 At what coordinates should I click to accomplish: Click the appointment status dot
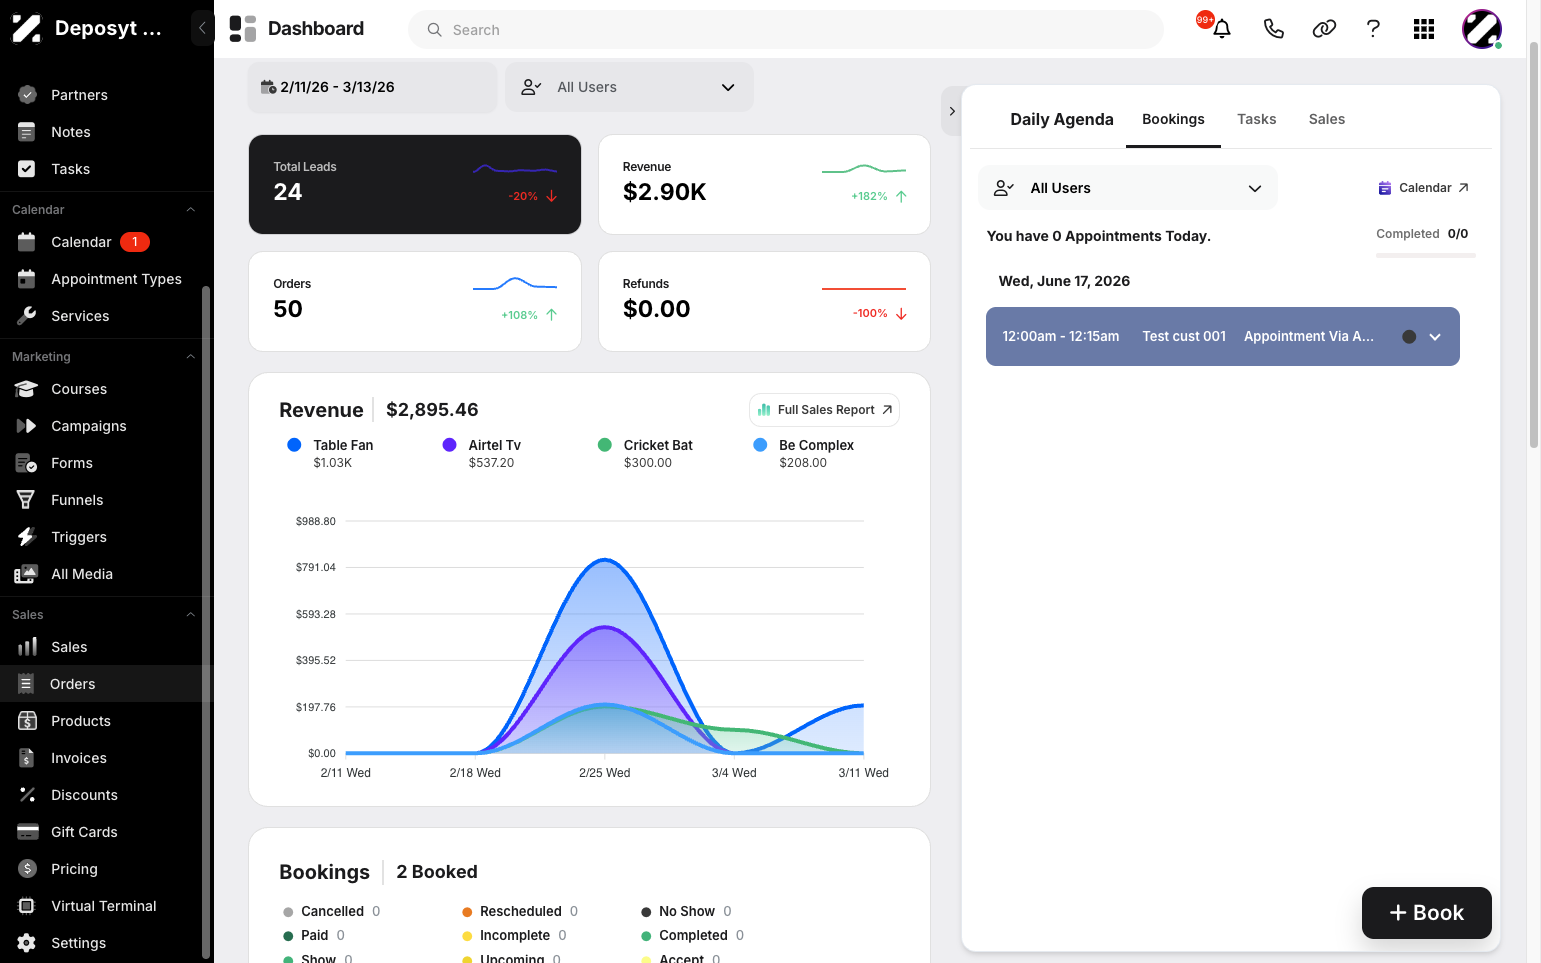pyautogui.click(x=1409, y=337)
